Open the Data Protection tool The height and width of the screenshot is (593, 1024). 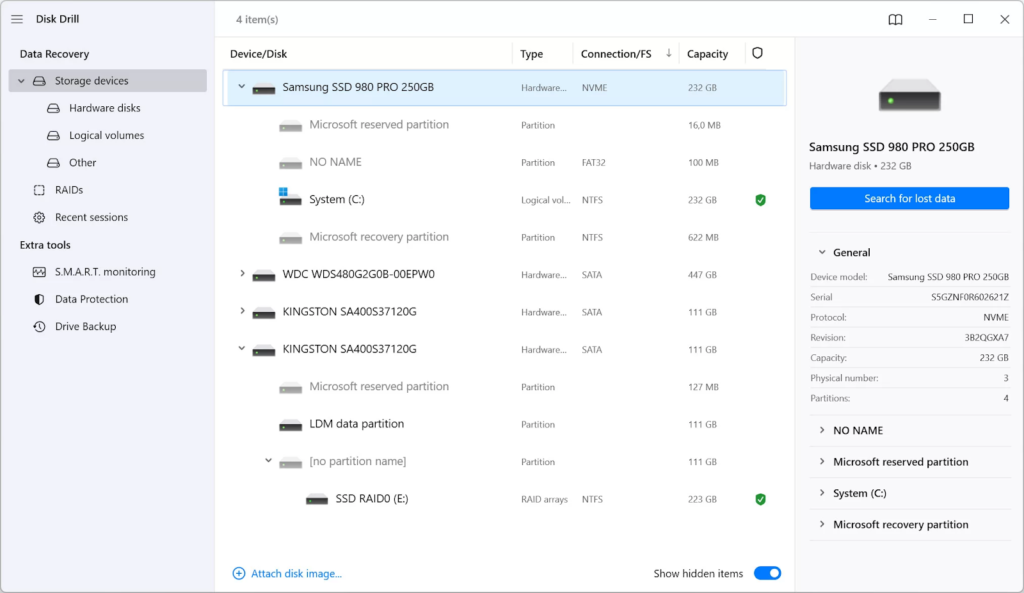click(x=88, y=298)
